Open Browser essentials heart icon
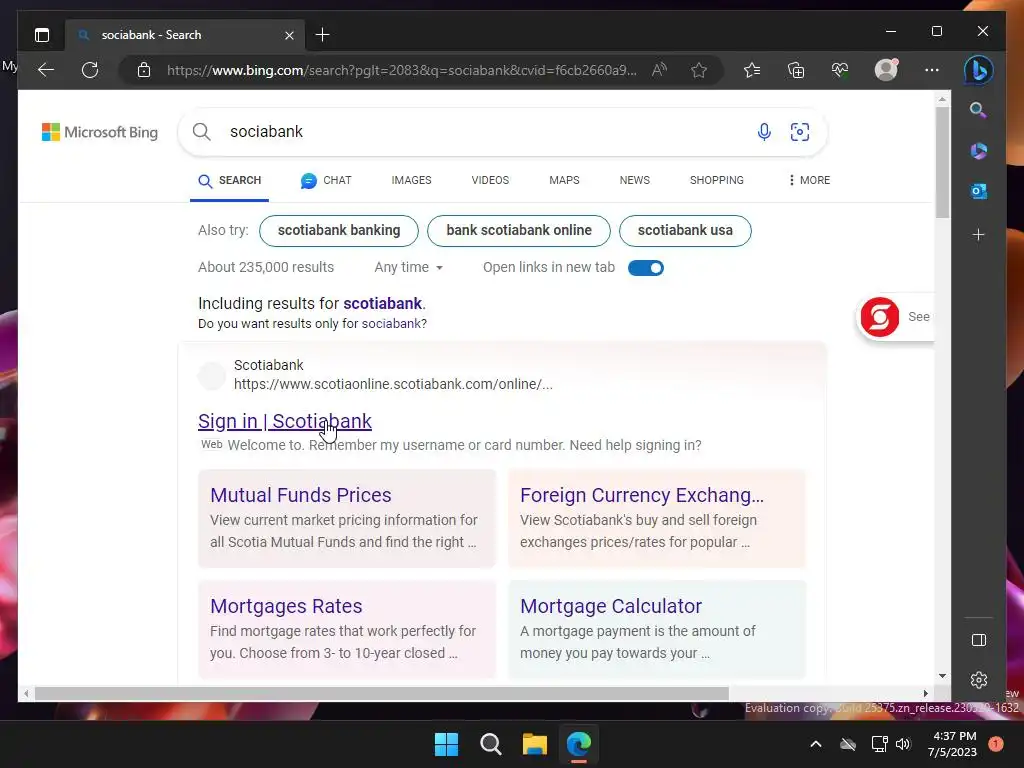1024x768 pixels. click(840, 70)
